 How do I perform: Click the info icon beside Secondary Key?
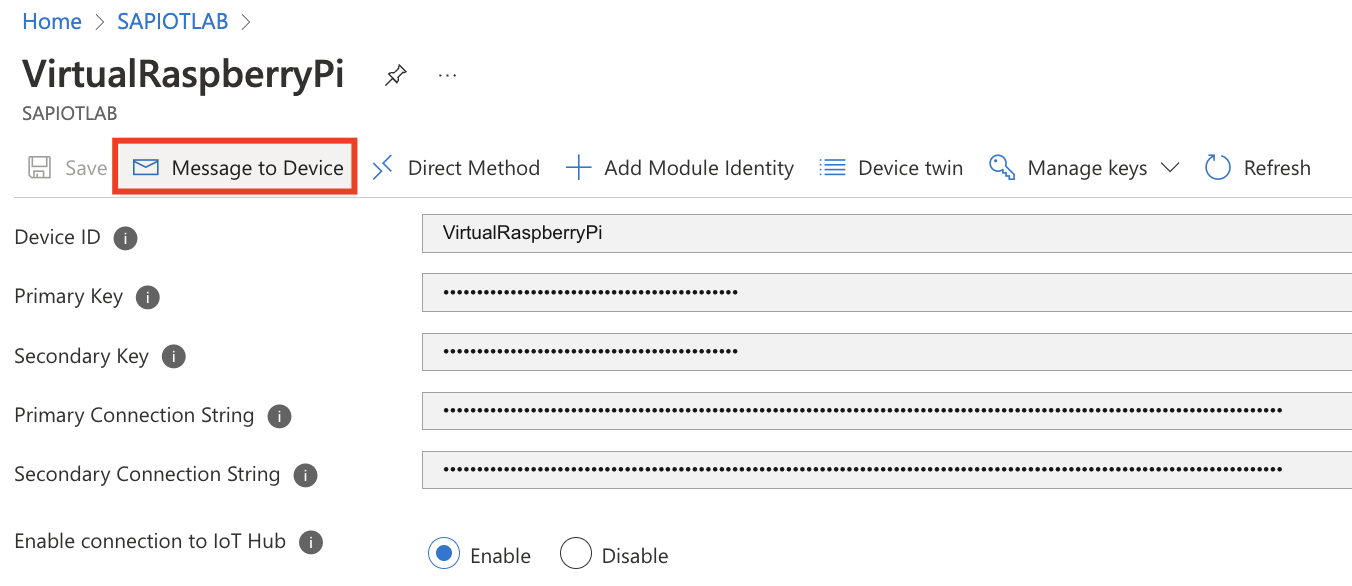(x=173, y=356)
